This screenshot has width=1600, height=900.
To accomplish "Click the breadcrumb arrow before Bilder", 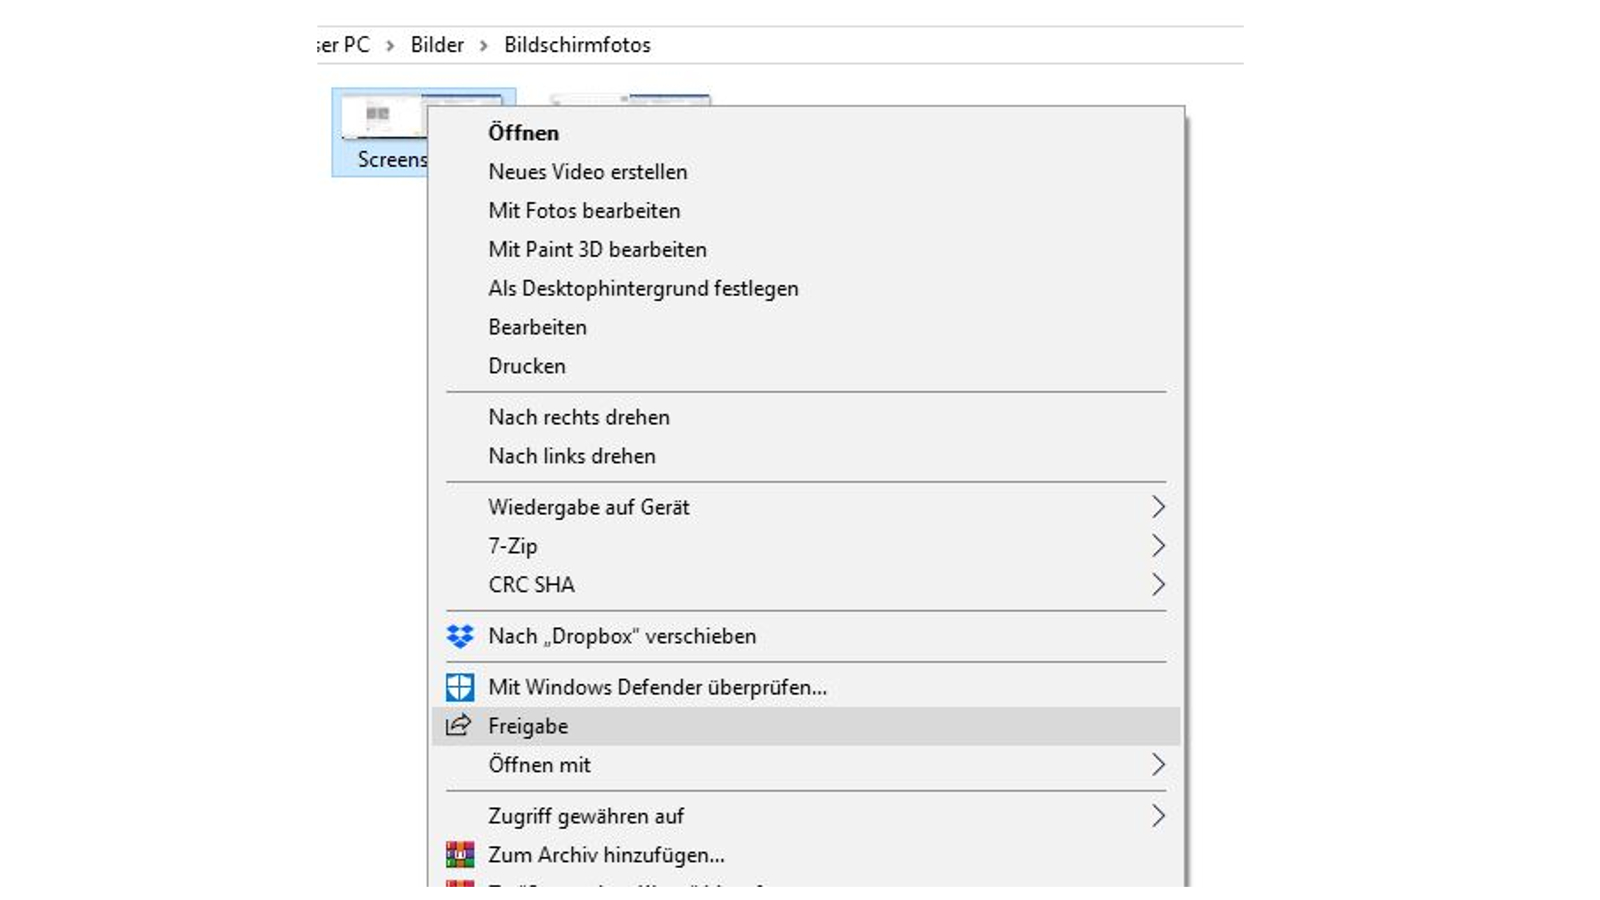I will 389,44.
